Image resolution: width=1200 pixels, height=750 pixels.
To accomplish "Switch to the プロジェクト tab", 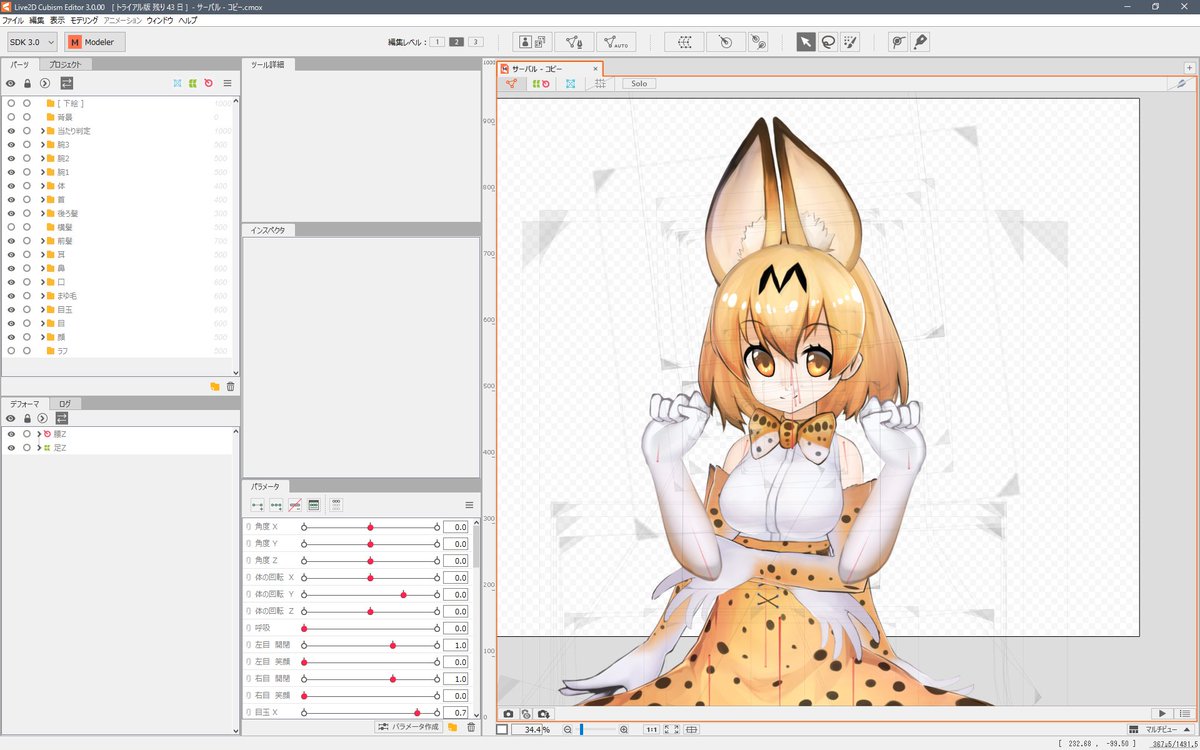I will [x=66, y=64].
